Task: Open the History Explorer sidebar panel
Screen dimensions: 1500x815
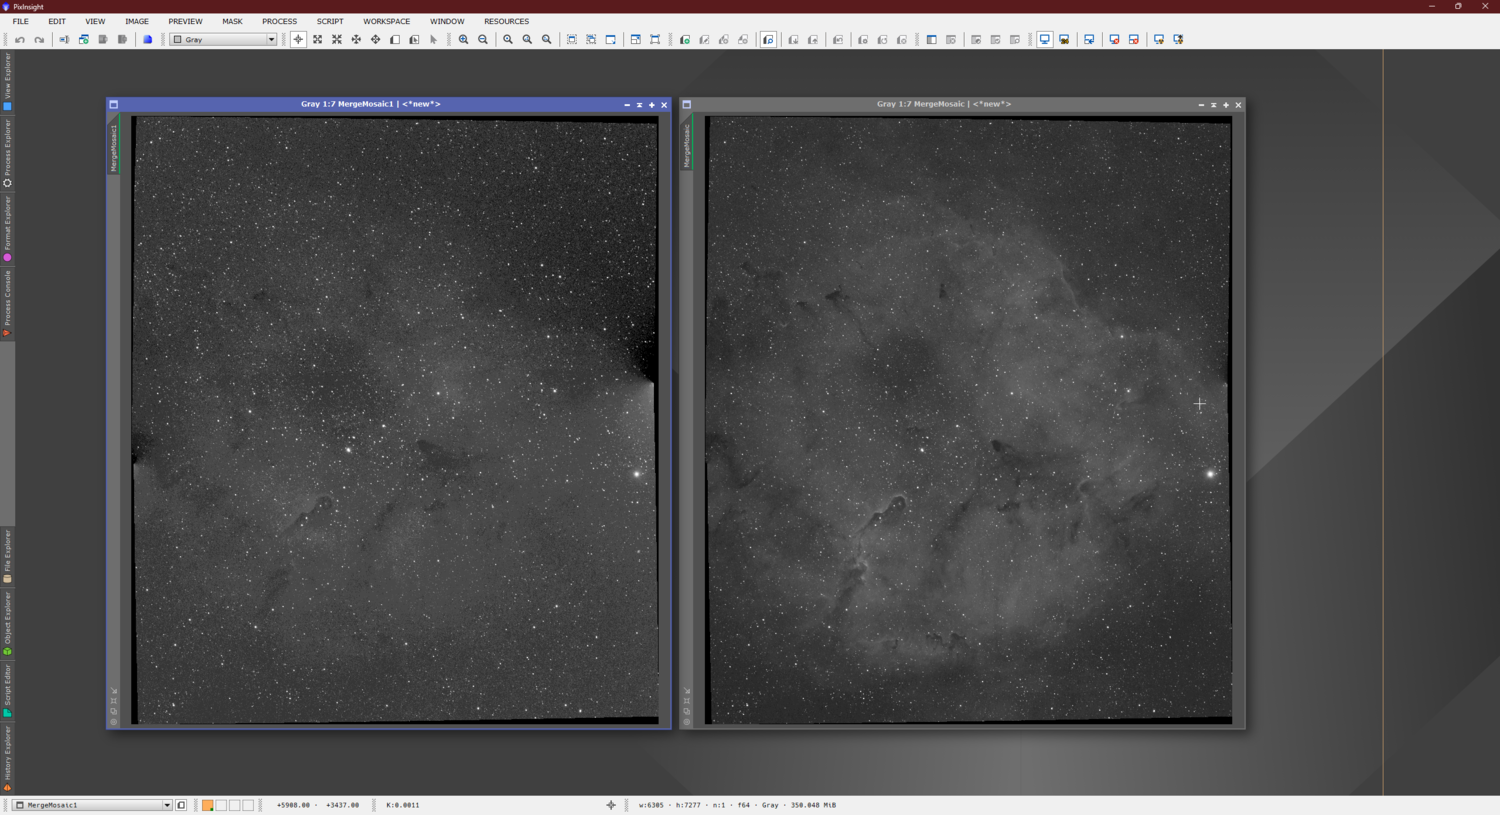Action: tap(7, 757)
